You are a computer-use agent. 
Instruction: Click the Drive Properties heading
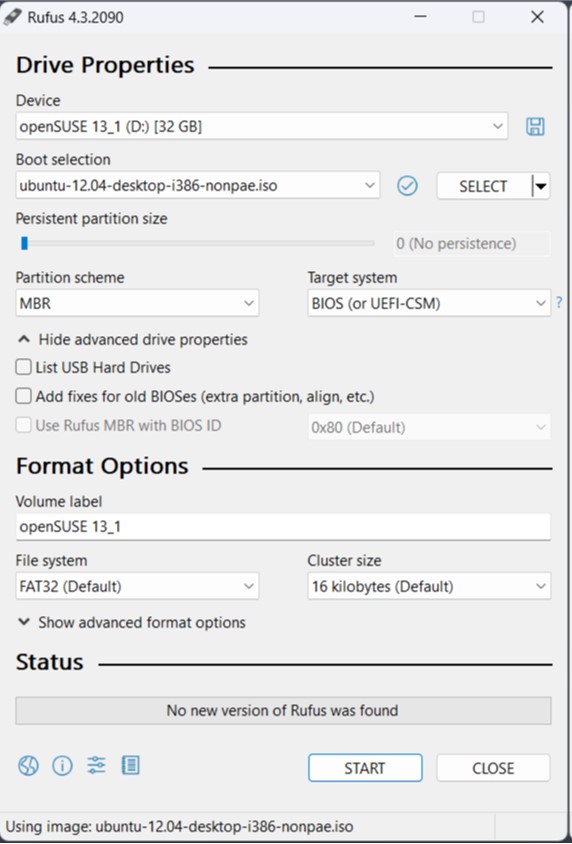[105, 65]
